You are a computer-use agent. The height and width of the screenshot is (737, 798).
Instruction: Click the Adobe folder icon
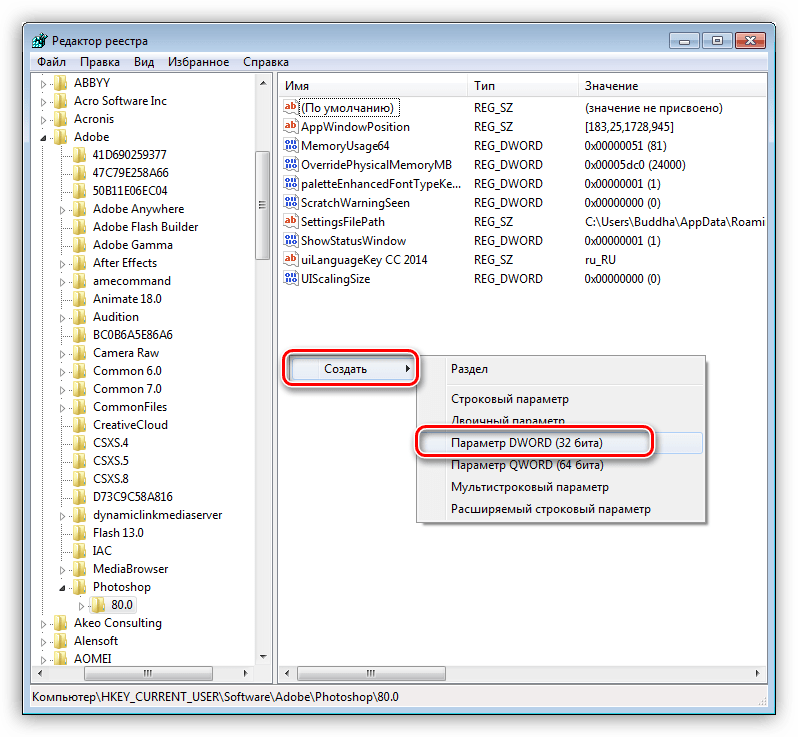coord(61,136)
